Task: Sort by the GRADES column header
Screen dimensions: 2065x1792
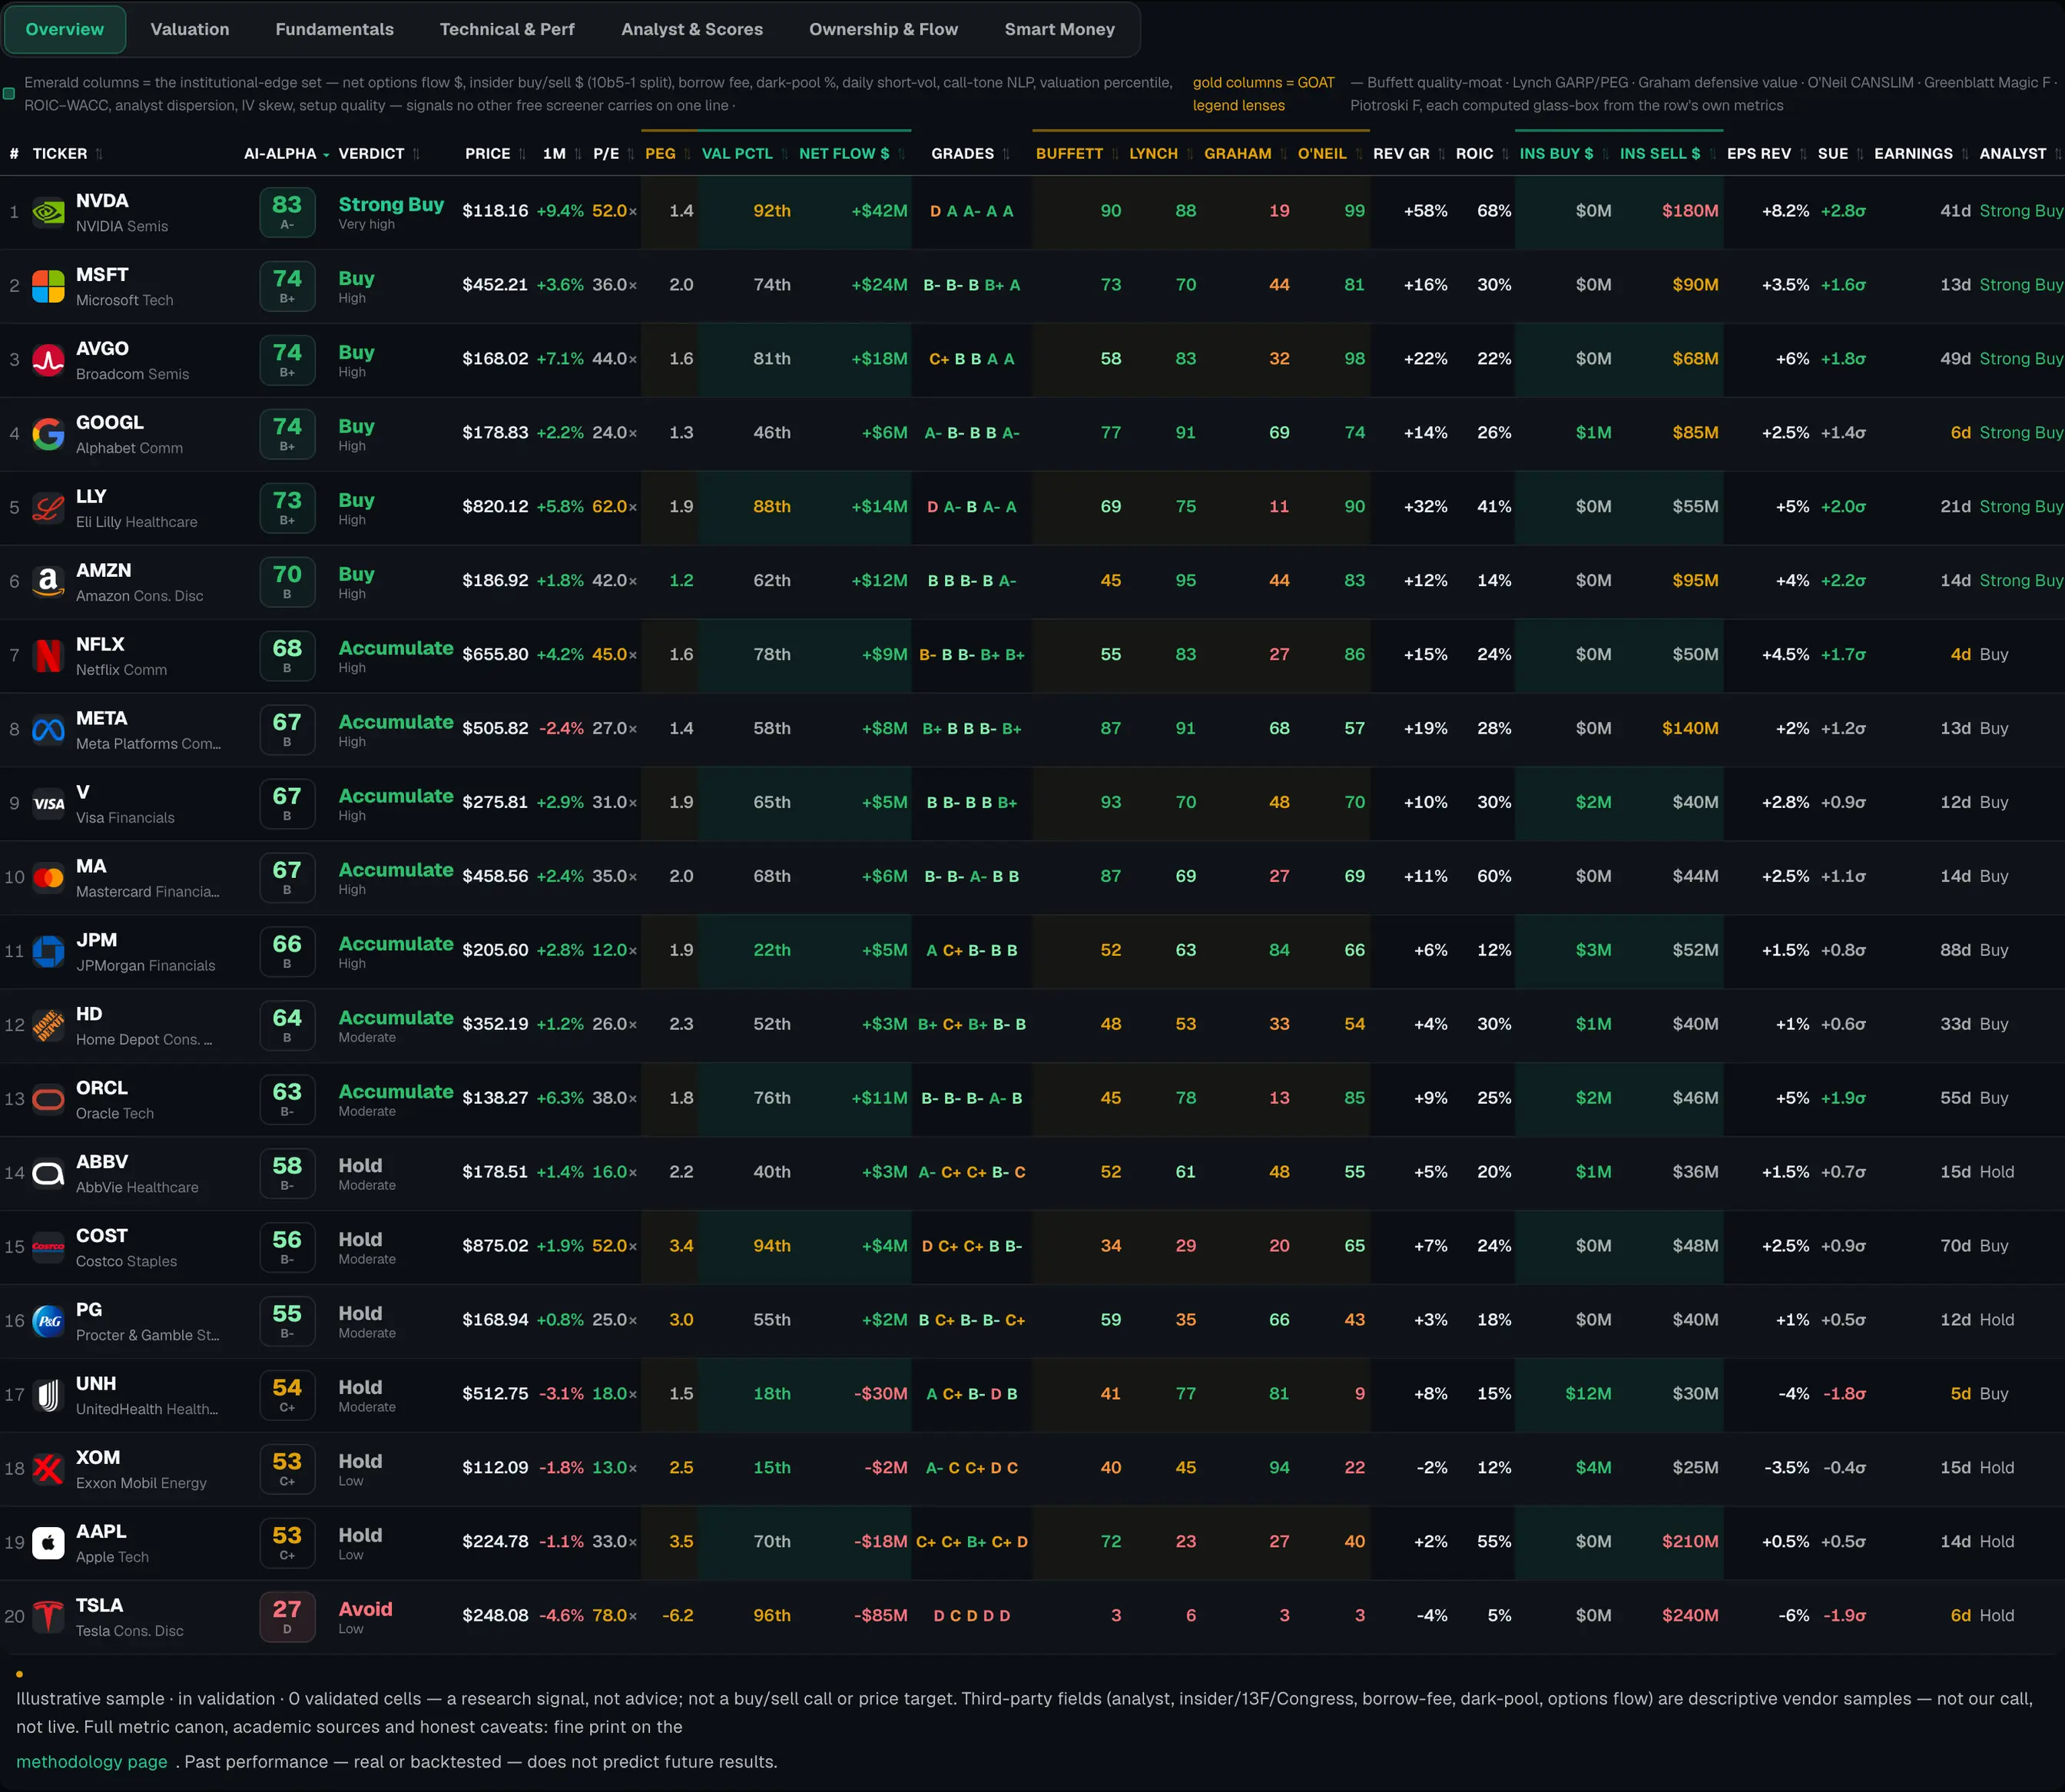Action: tap(970, 154)
